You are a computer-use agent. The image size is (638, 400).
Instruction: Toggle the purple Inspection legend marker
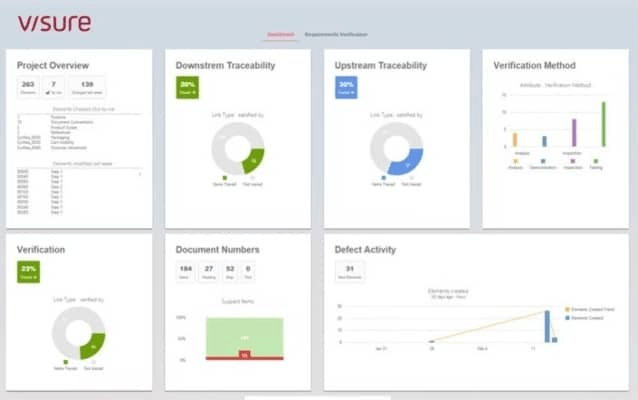tap(573, 161)
